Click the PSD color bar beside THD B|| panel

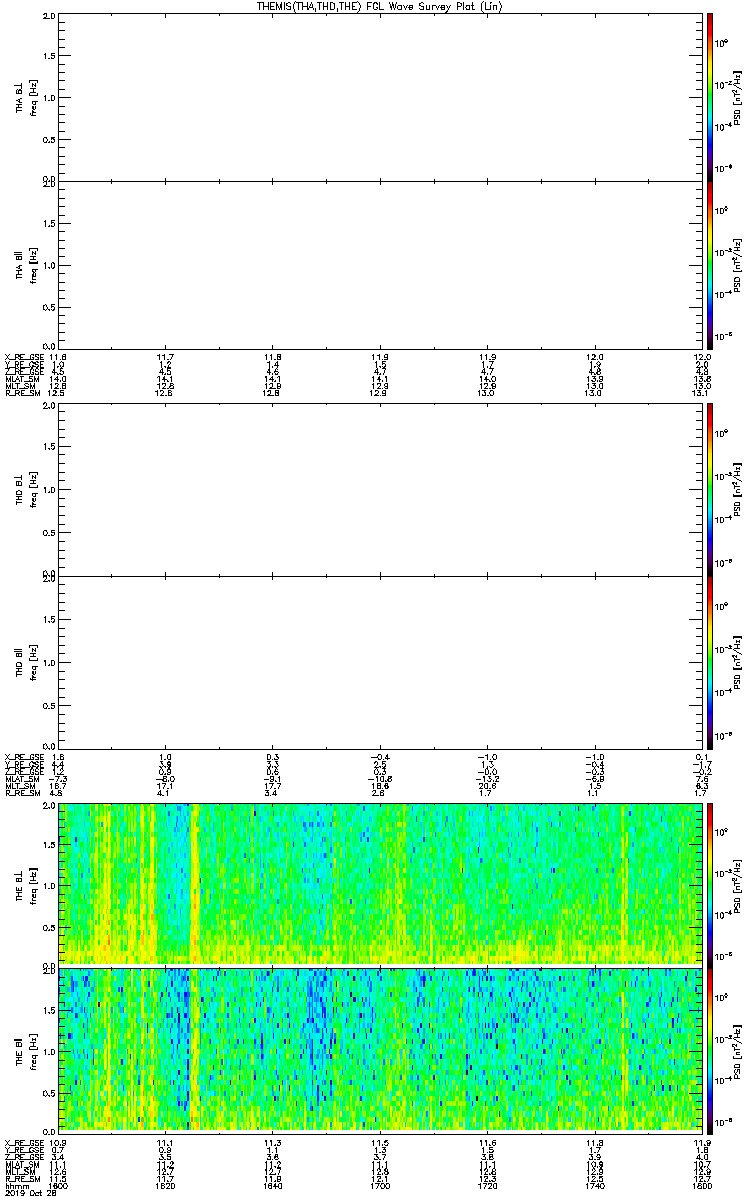point(709,661)
